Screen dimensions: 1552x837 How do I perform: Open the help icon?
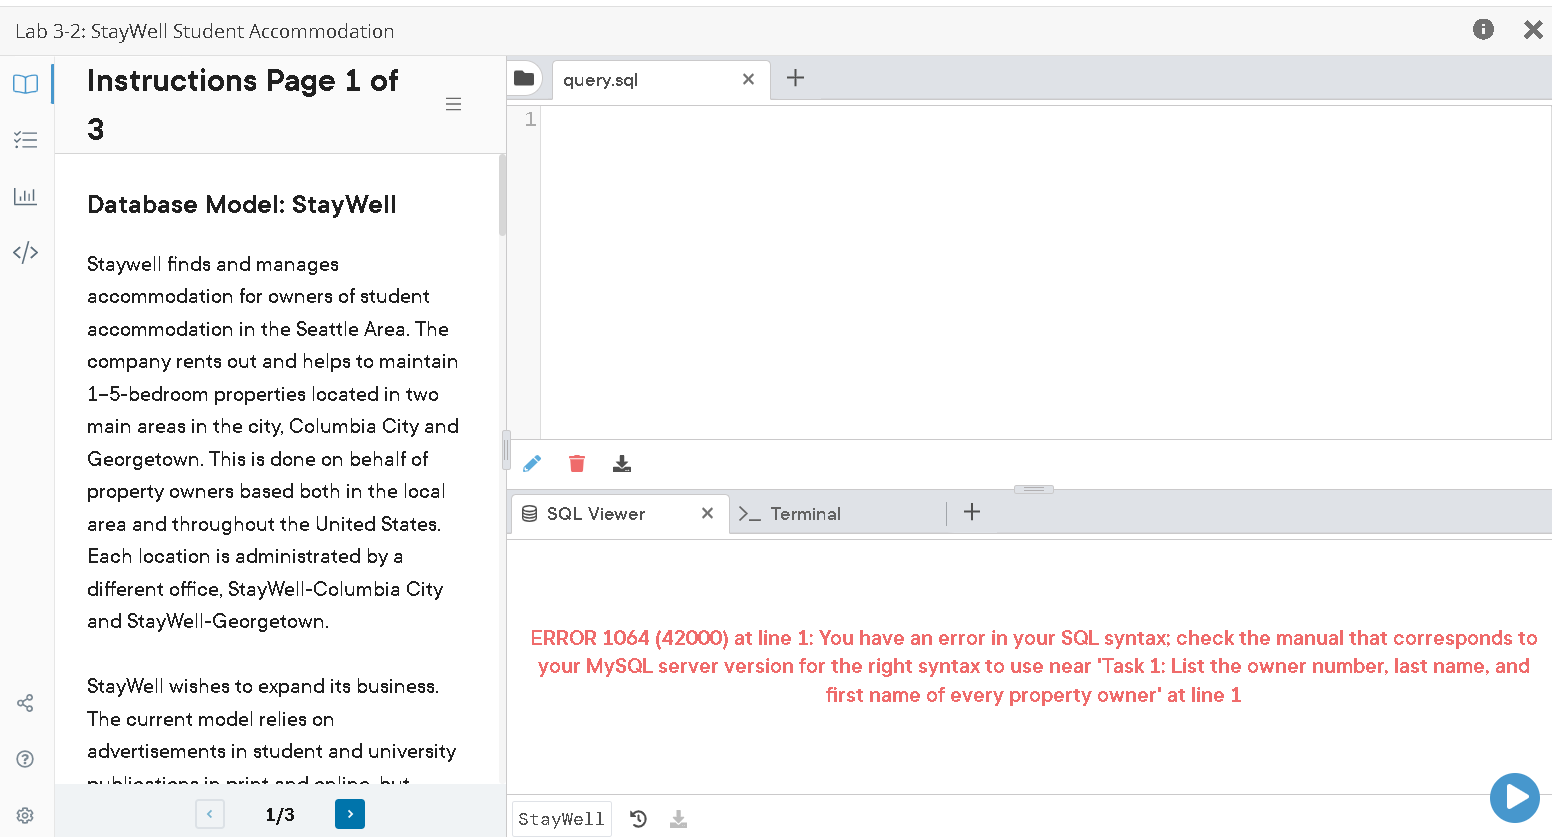[x=24, y=759]
